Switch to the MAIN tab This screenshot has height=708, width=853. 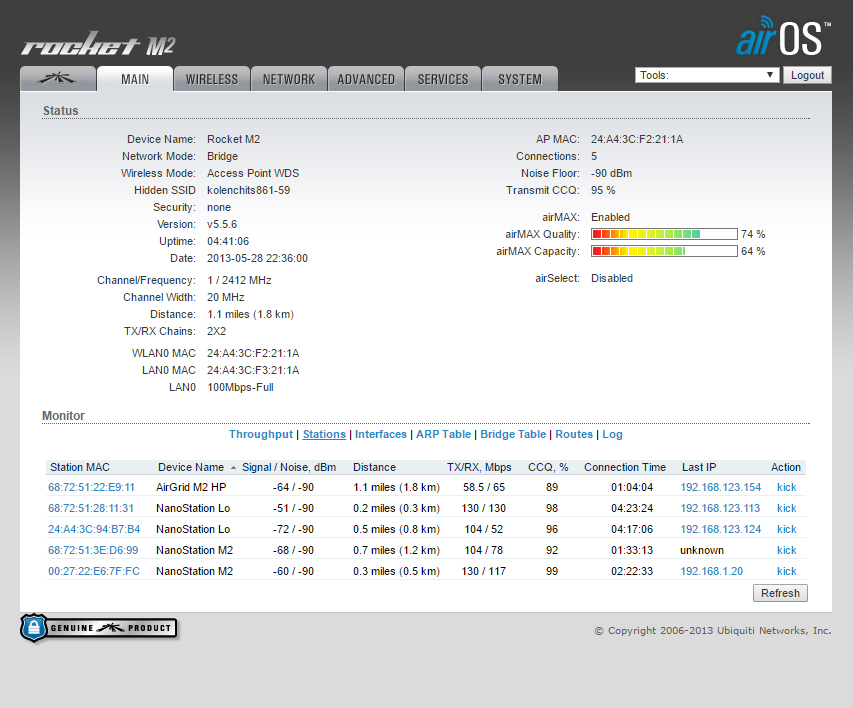(x=135, y=79)
